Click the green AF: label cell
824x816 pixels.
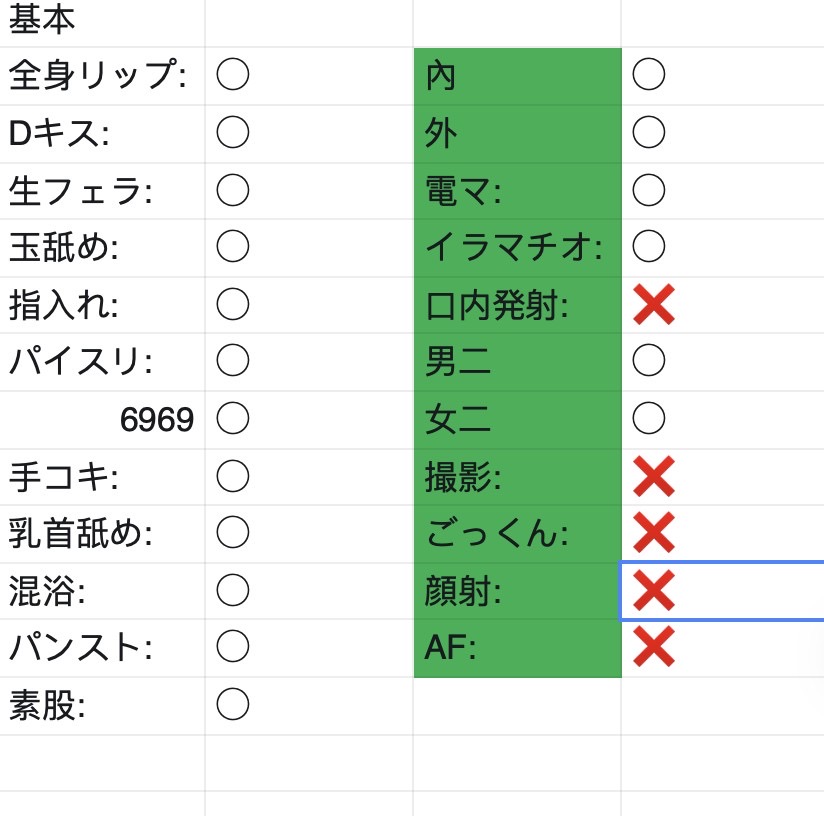coord(518,648)
